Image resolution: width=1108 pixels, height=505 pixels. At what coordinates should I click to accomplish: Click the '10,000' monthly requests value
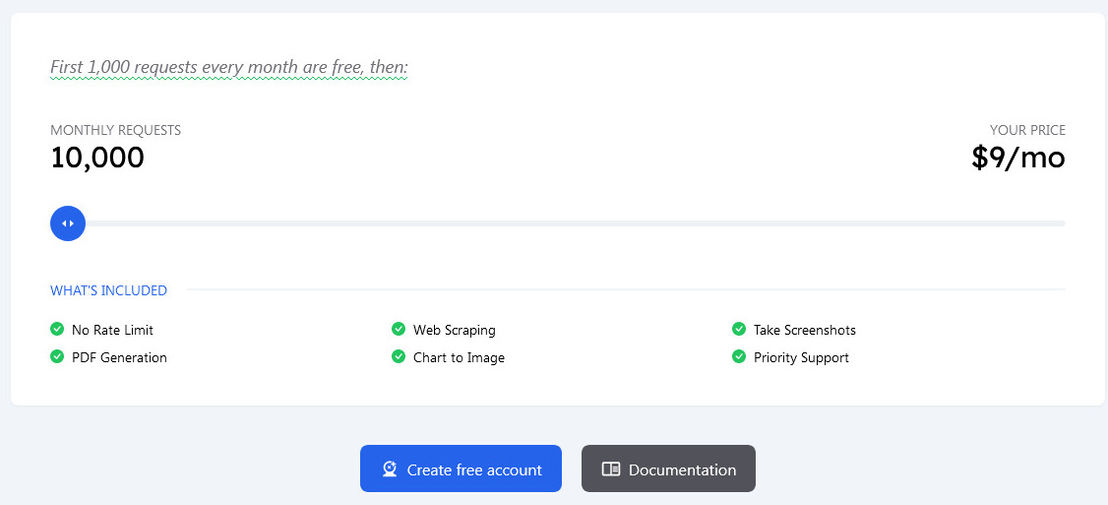tap(98, 158)
